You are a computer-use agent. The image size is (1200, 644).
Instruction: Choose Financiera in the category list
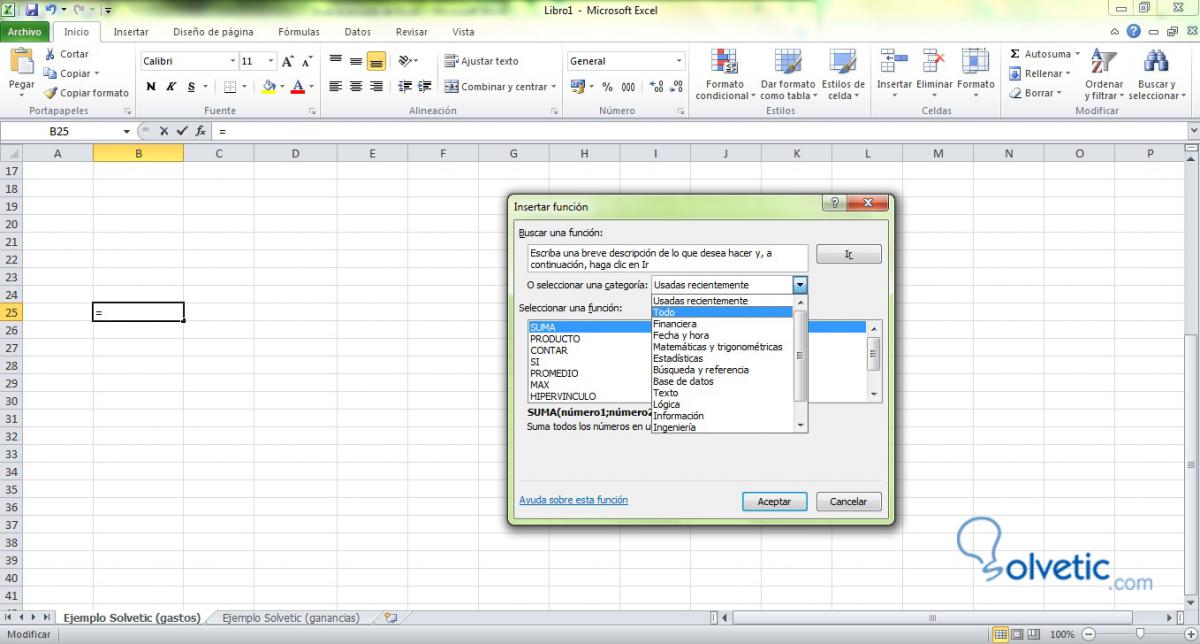pyautogui.click(x=721, y=324)
